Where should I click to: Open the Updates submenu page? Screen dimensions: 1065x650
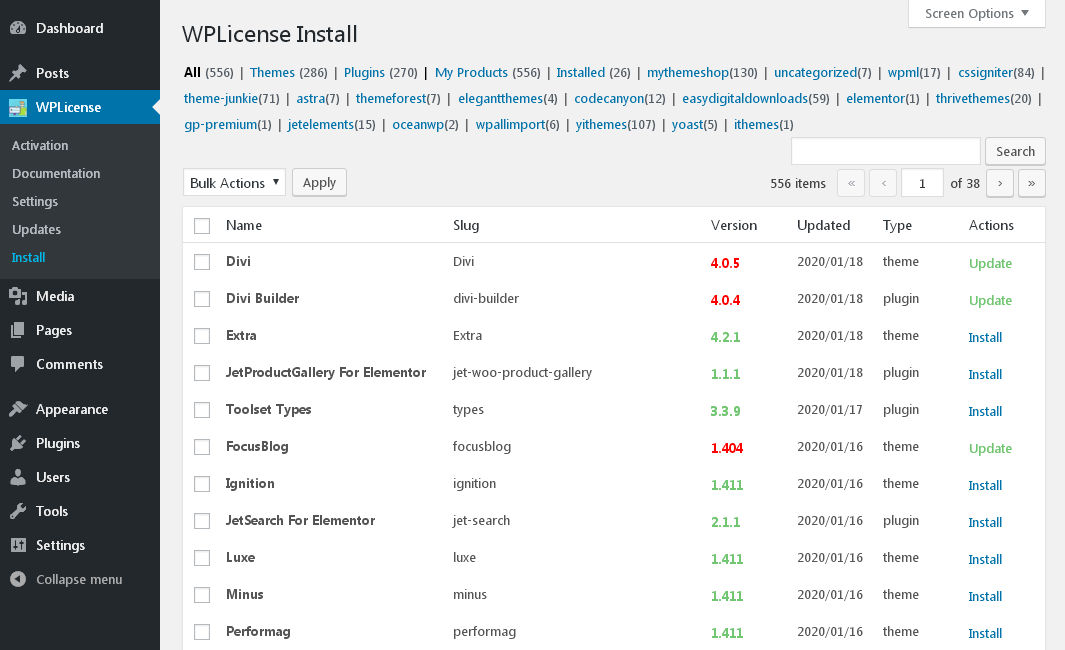point(36,230)
